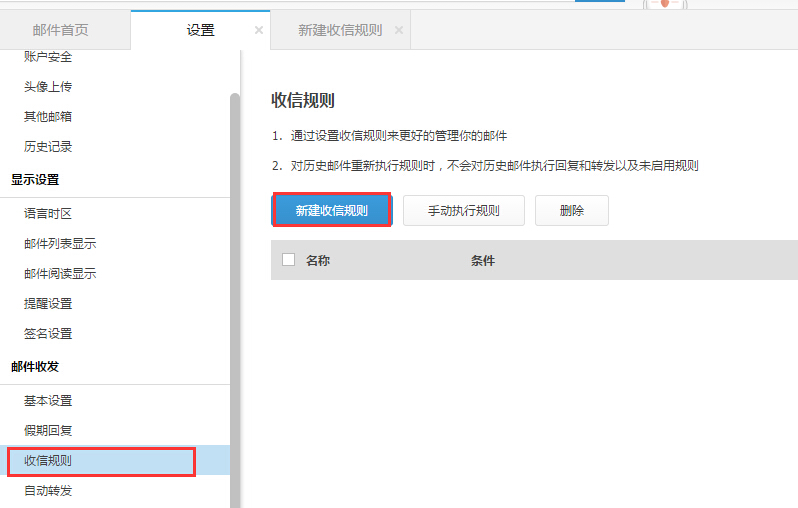Open 历史记录 in the sidebar
The width and height of the screenshot is (798, 508).
(48, 147)
